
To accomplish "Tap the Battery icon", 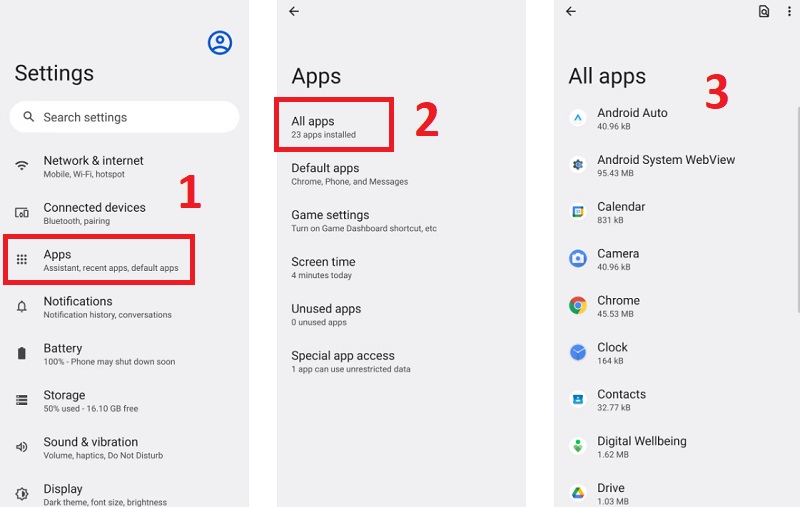I will pos(22,353).
